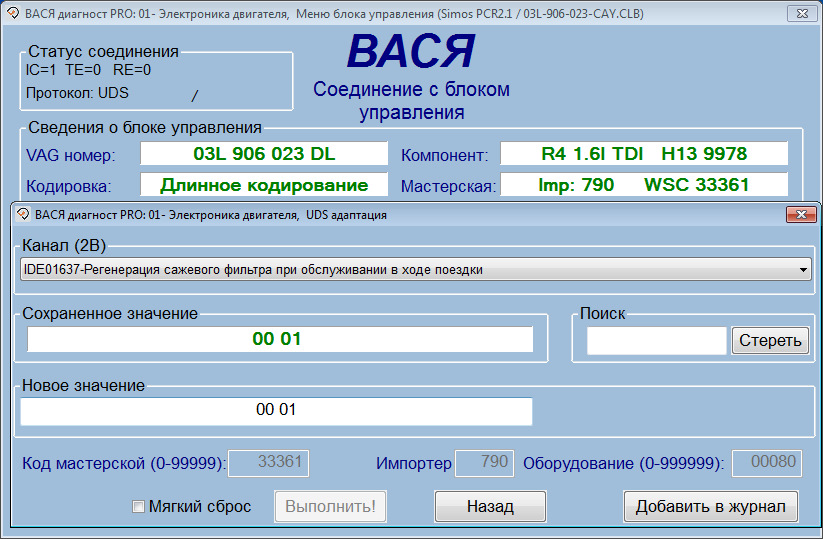Click the Код мастерской (0-99999) label
Screen dimensions: 823x539
124,463
